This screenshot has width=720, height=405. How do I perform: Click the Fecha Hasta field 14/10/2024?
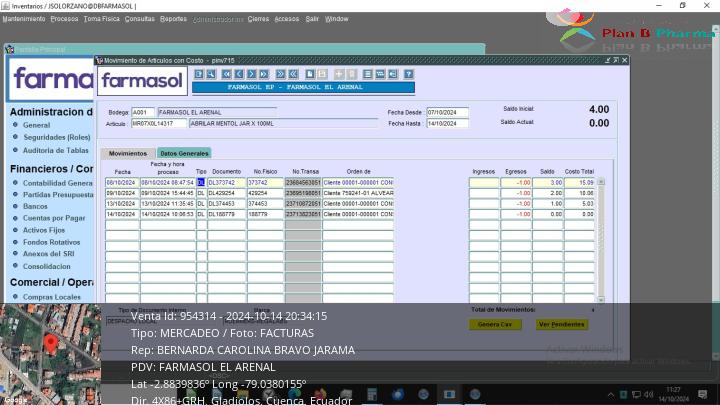[x=448, y=124]
